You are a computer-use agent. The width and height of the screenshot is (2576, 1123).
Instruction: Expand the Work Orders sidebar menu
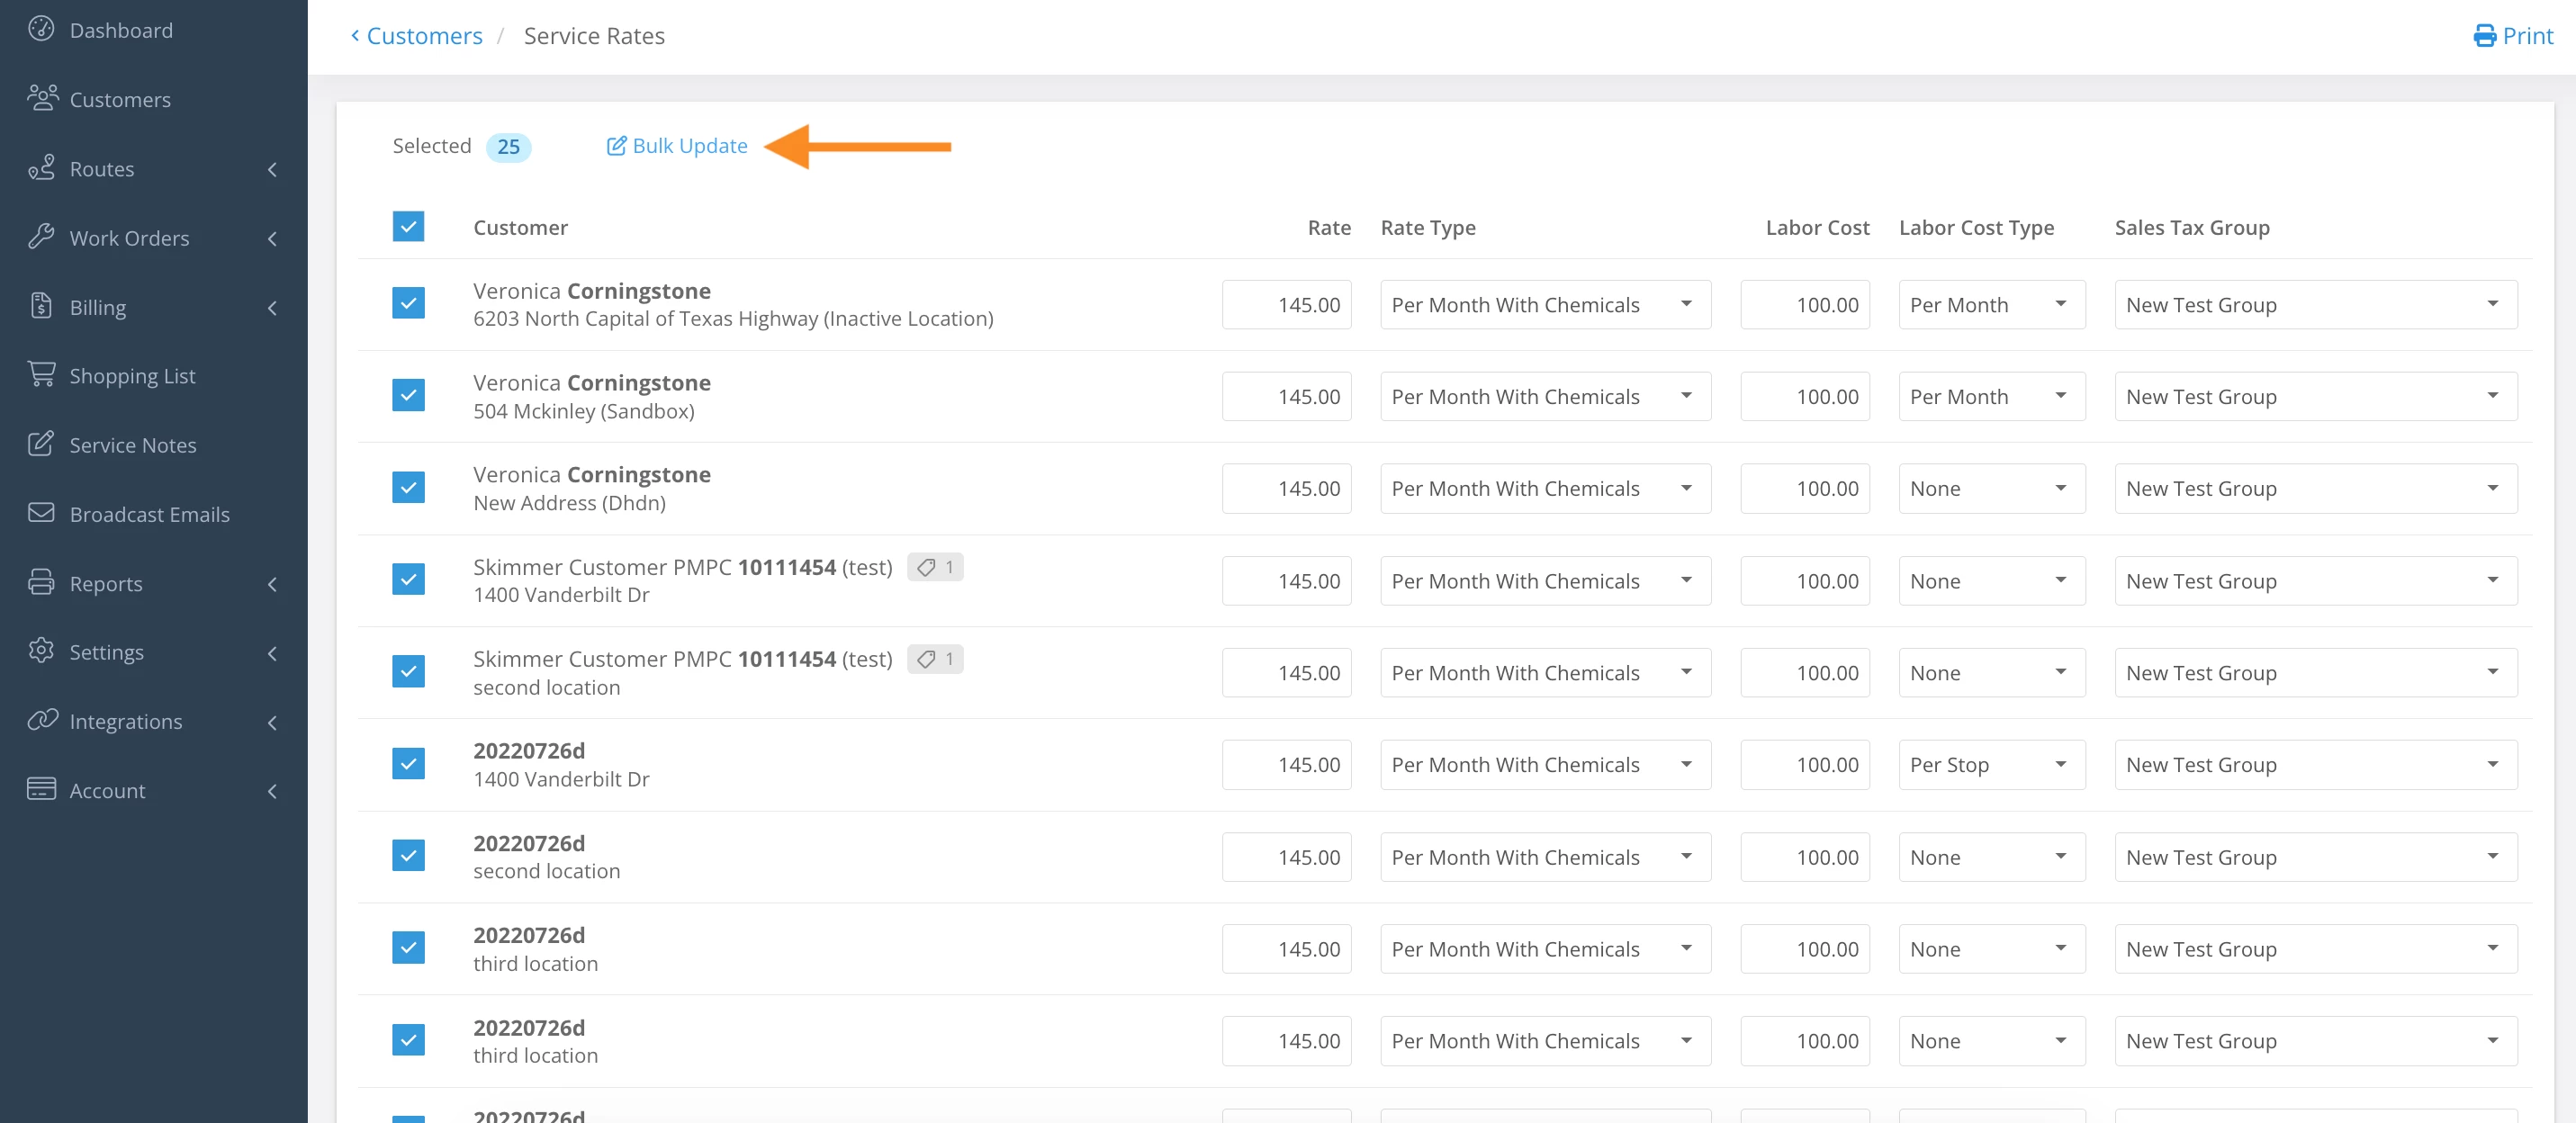click(129, 238)
